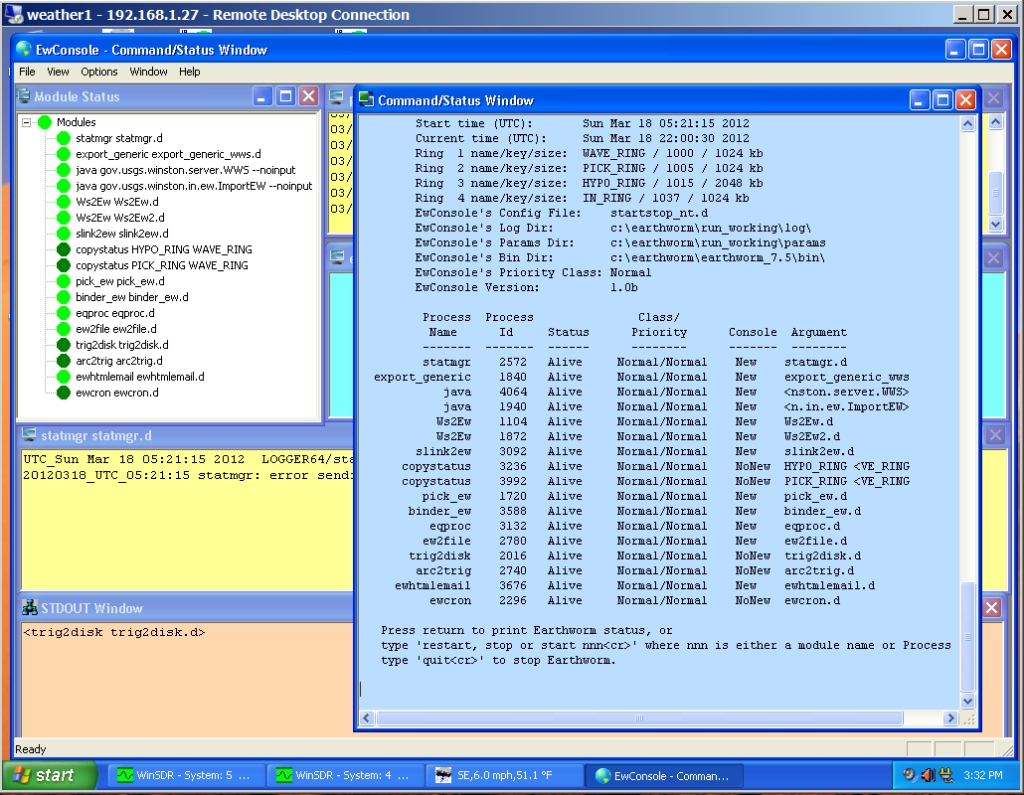Open the File menu

26,72
